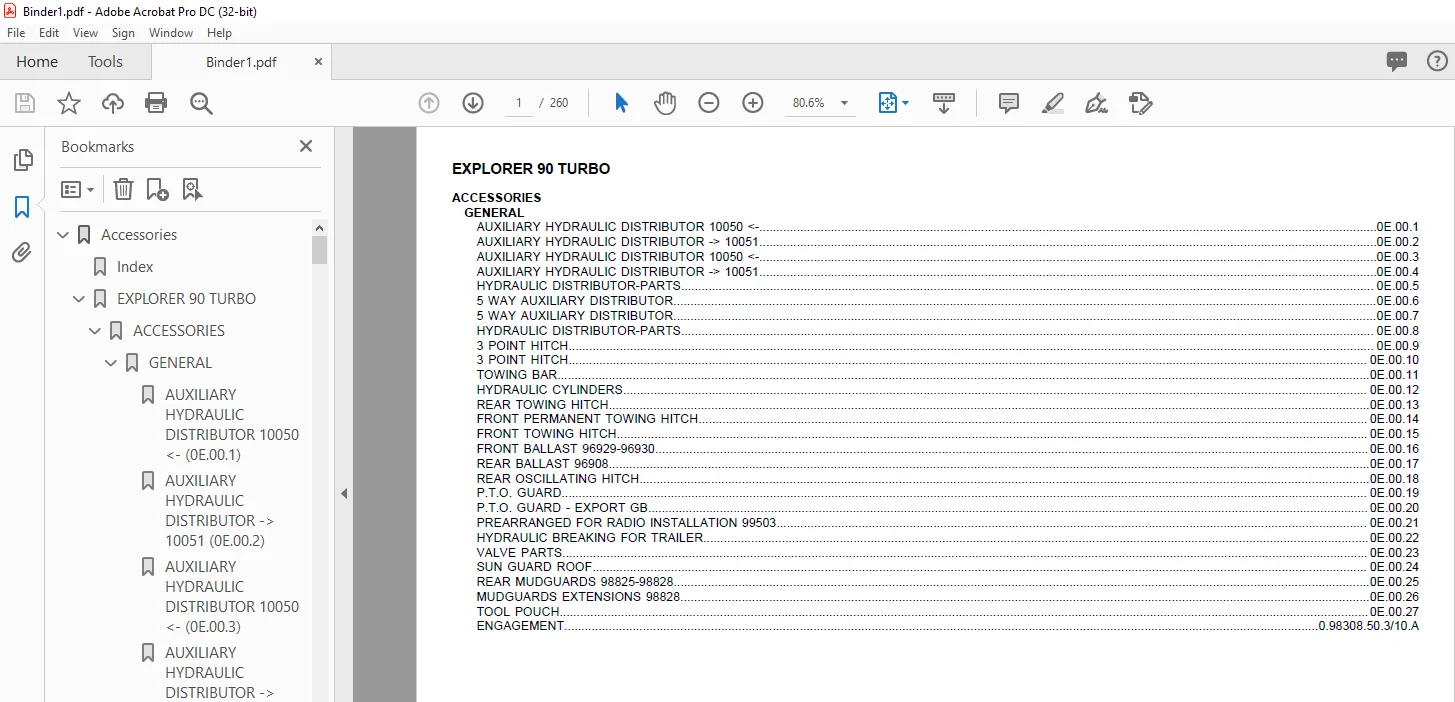This screenshot has width=1455, height=702.
Task: Open the help question mark icon
Action: [x=1436, y=61]
